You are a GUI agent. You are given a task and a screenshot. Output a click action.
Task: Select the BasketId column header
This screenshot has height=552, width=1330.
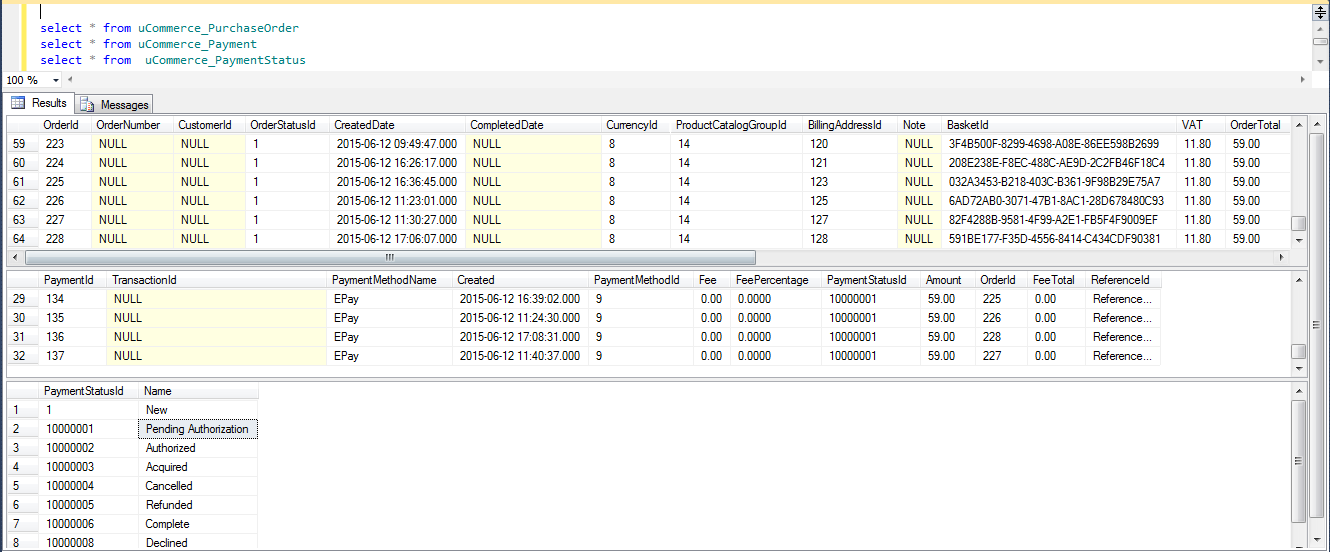(x=1060, y=125)
